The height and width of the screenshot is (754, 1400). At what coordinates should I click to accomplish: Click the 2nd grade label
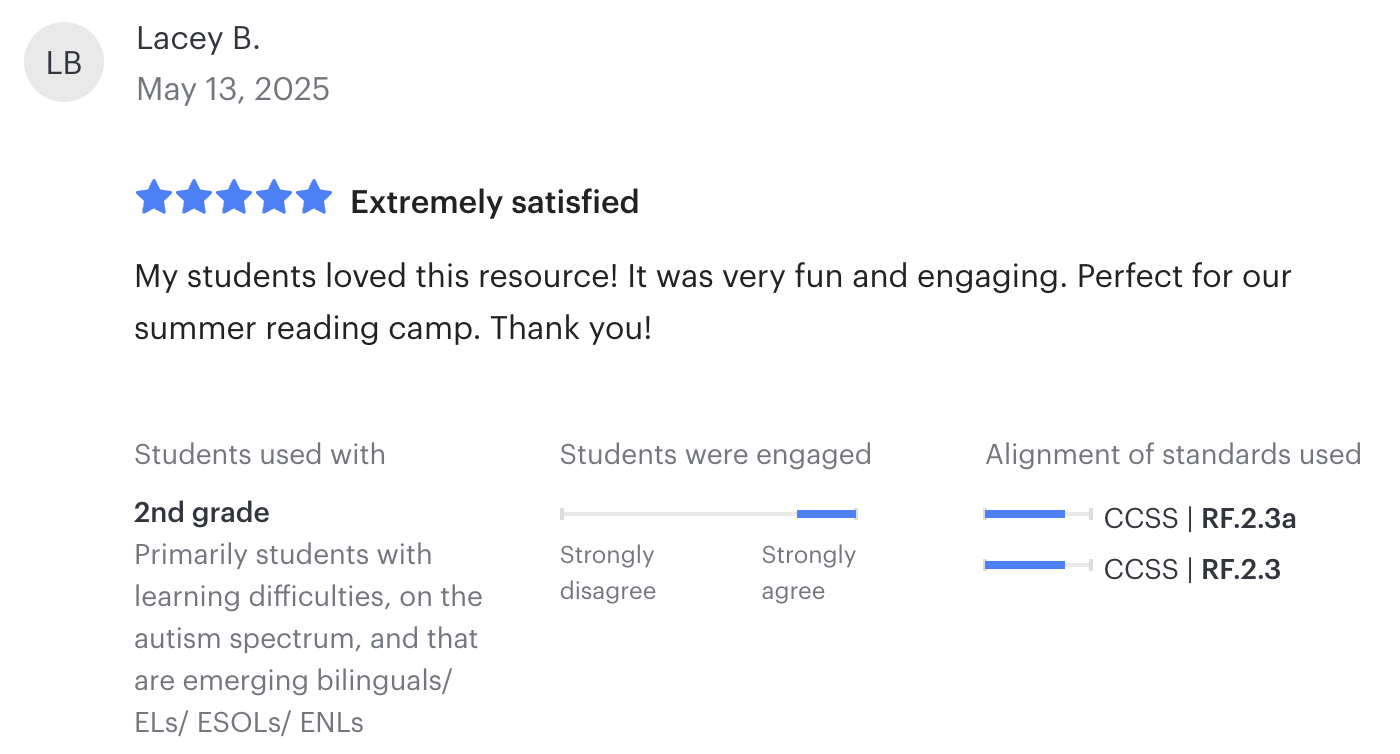click(x=202, y=513)
